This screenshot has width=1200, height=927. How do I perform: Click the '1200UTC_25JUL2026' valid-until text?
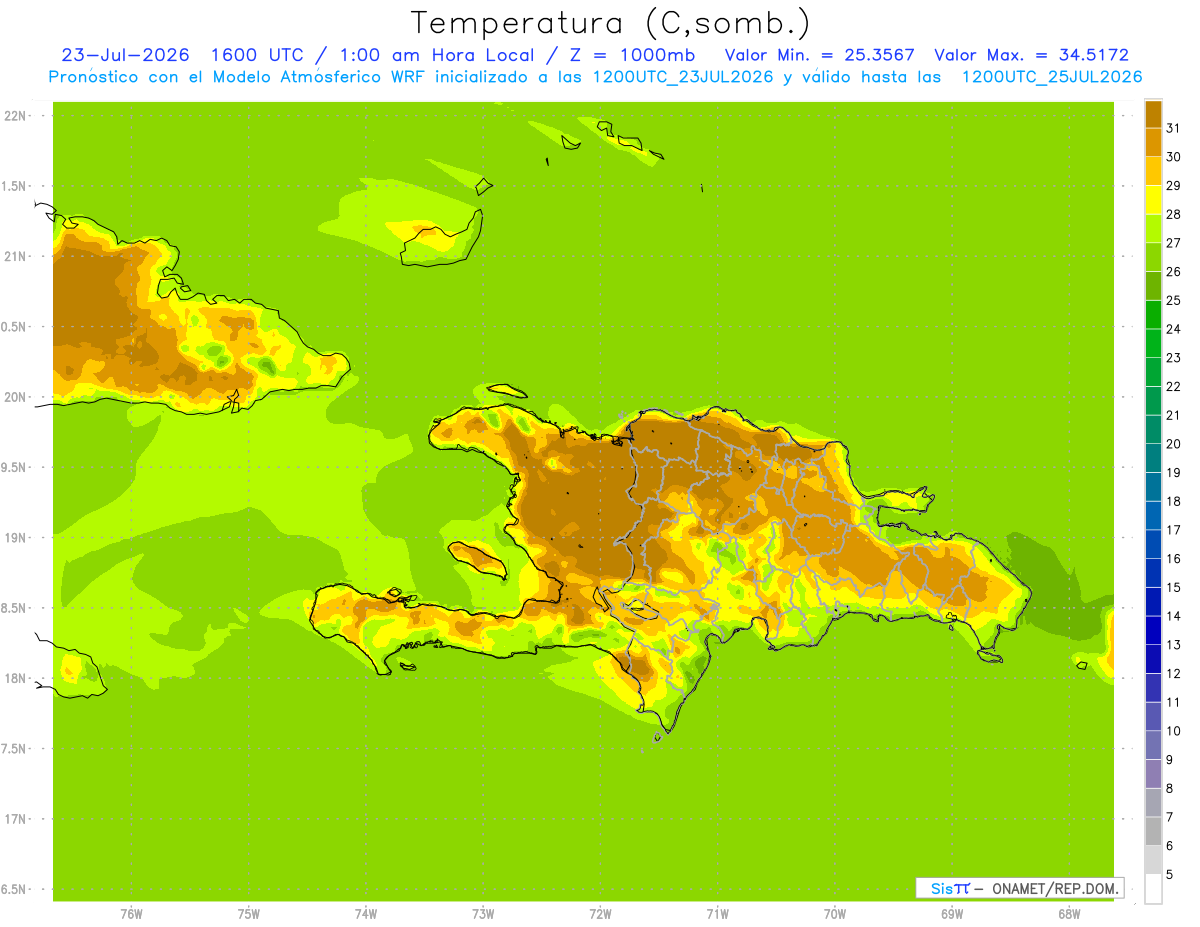(1052, 77)
